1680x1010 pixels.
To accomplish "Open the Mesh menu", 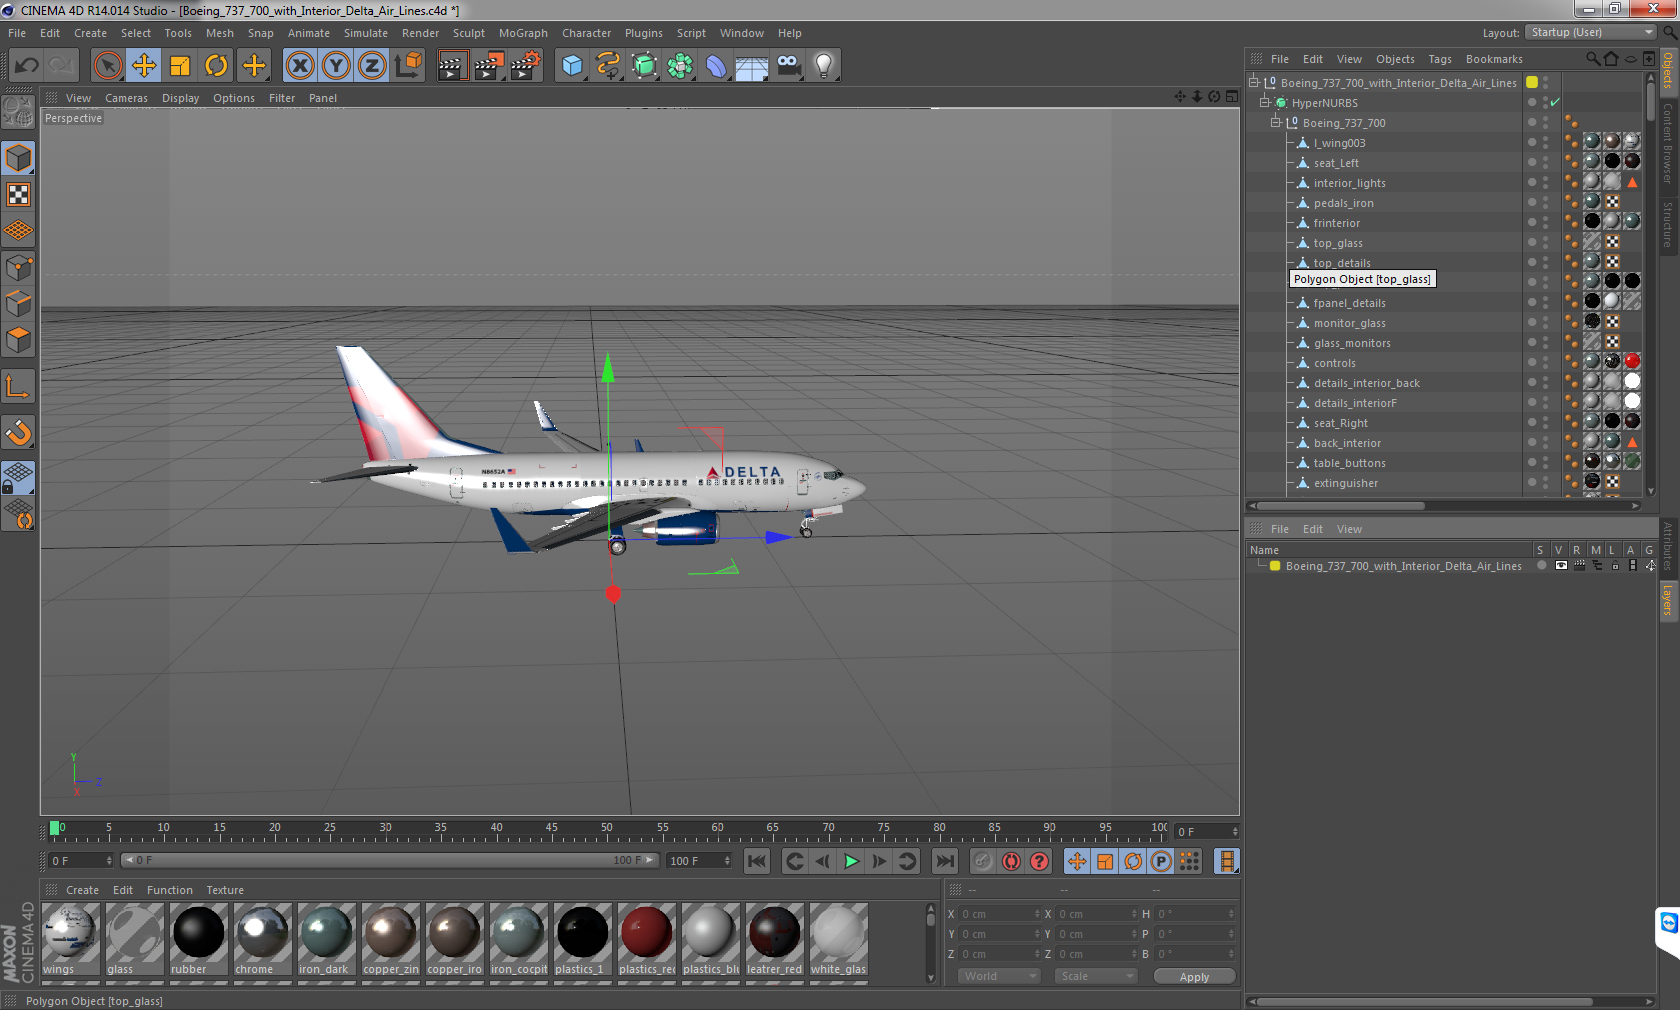I will pos(220,33).
